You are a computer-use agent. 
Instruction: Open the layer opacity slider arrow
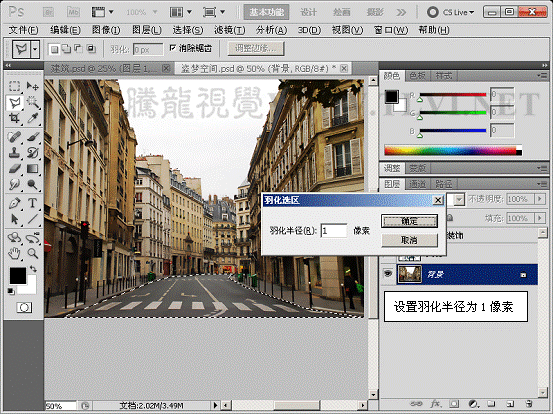pyautogui.click(x=540, y=199)
